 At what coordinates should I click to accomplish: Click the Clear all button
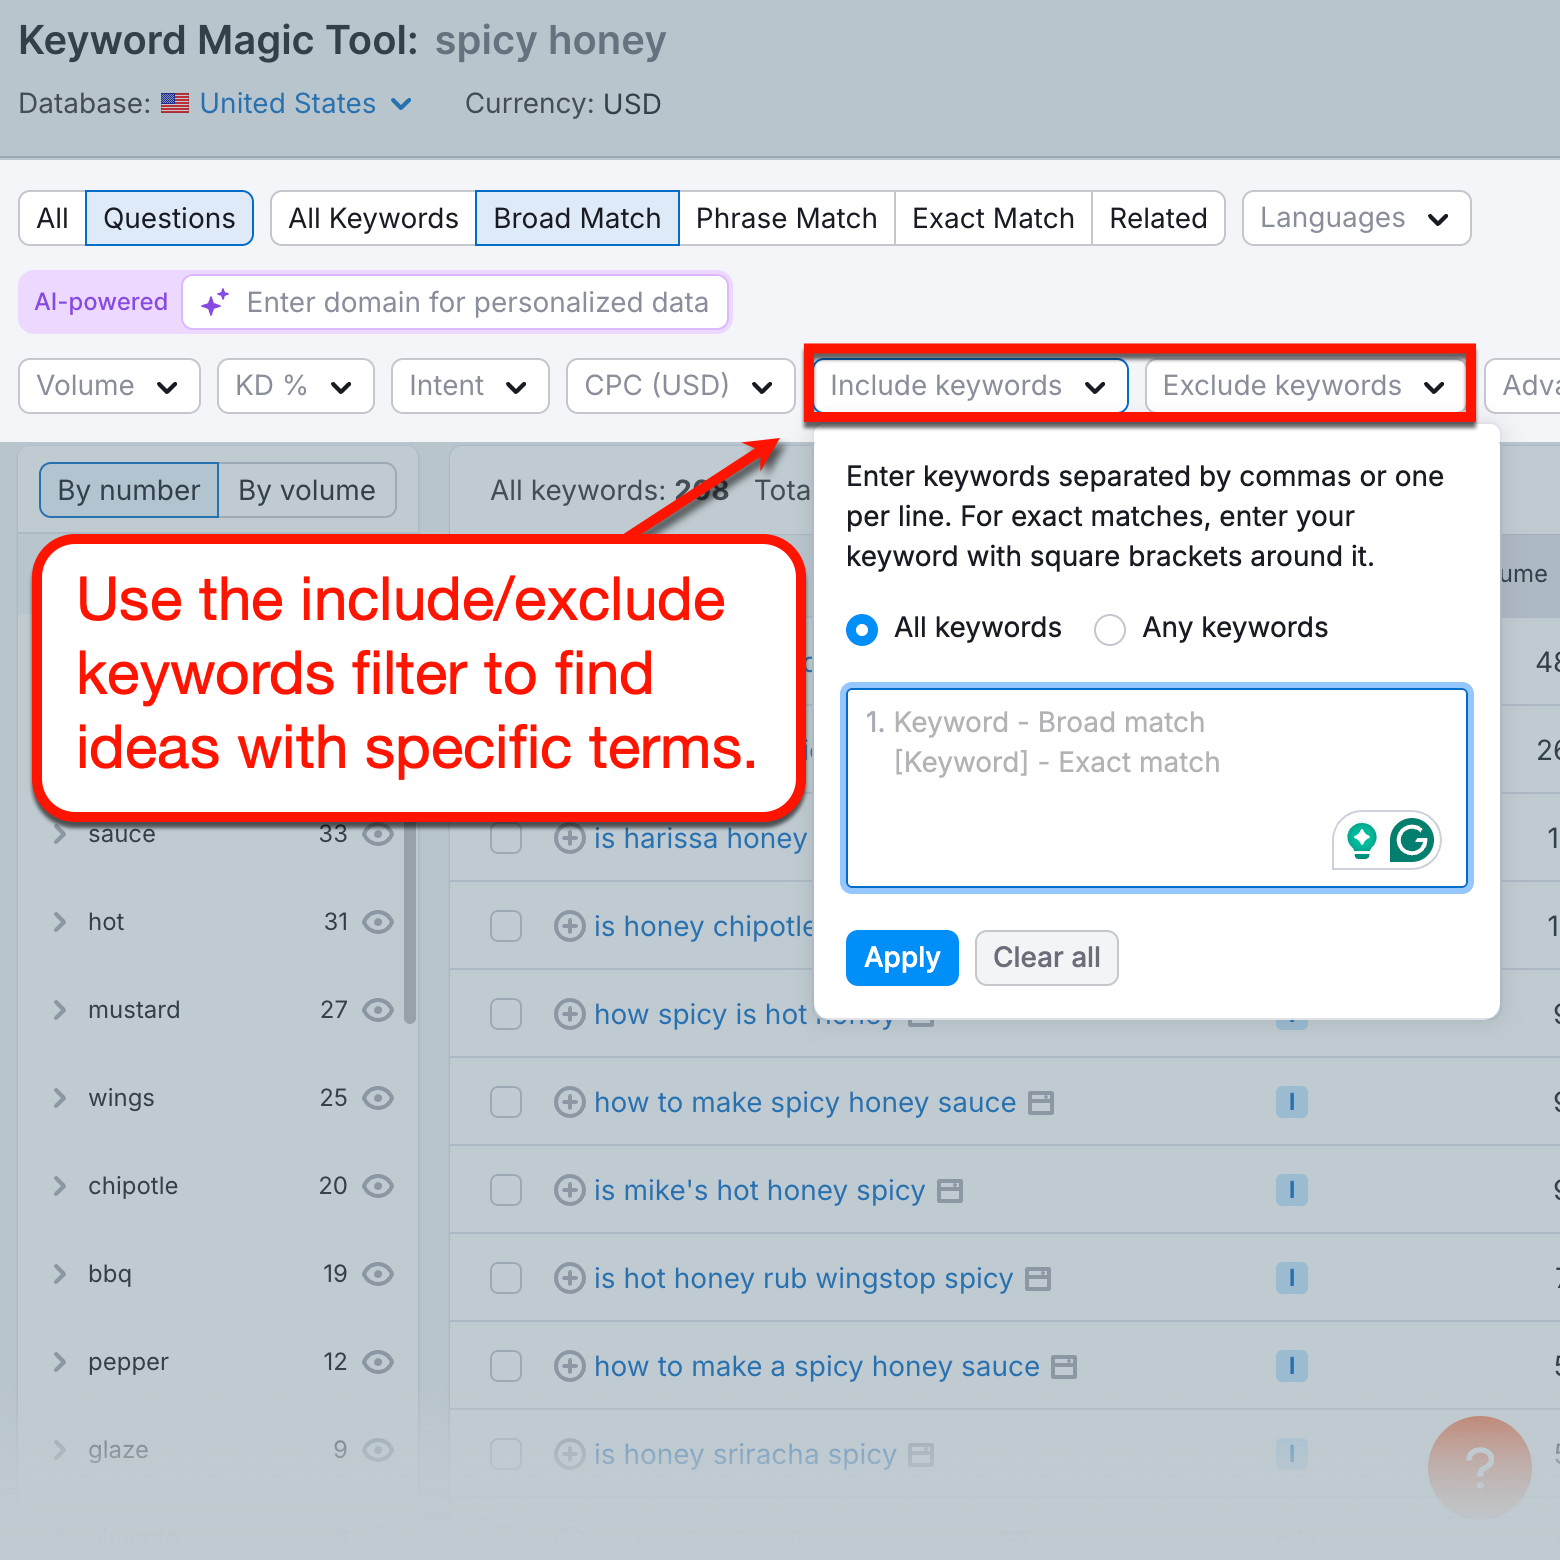pos(1046,957)
